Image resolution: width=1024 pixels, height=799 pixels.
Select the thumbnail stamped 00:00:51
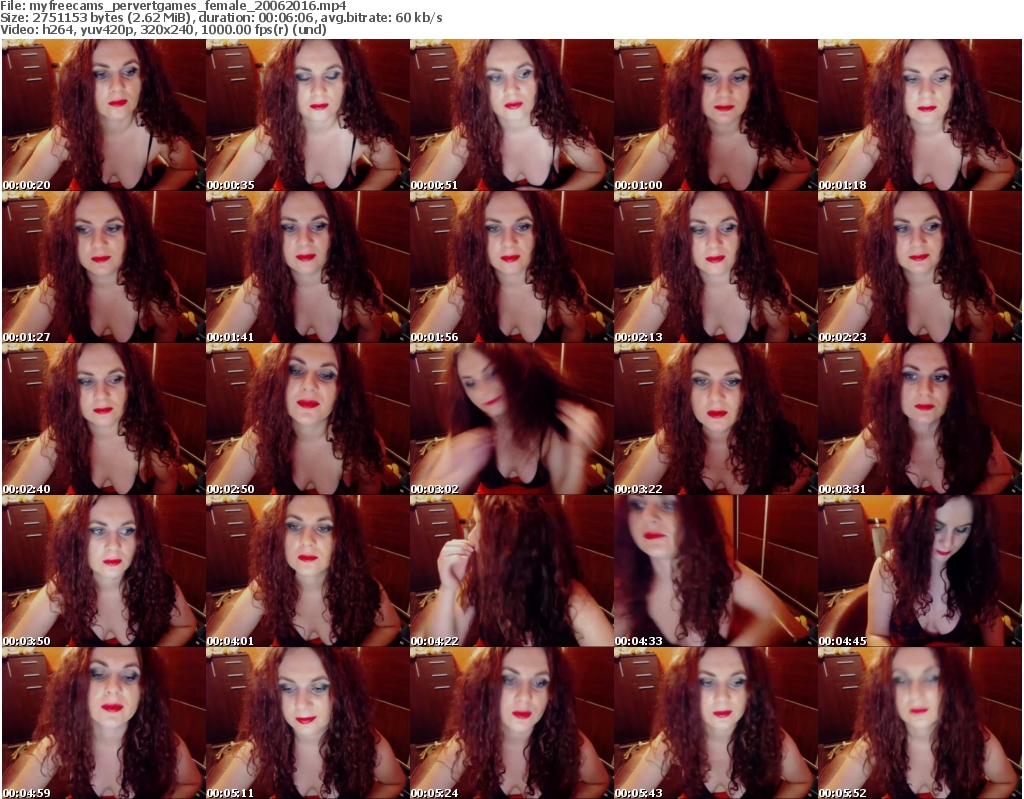pyautogui.click(x=511, y=115)
